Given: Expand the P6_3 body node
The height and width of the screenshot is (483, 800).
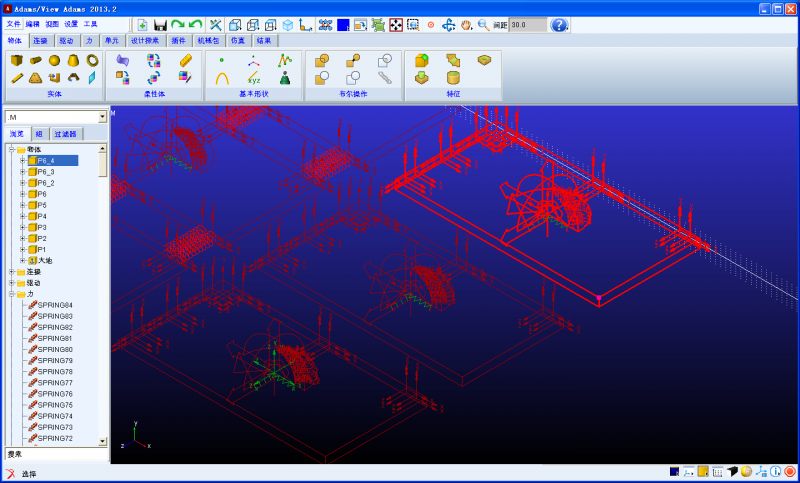Looking at the screenshot, I should (22, 172).
